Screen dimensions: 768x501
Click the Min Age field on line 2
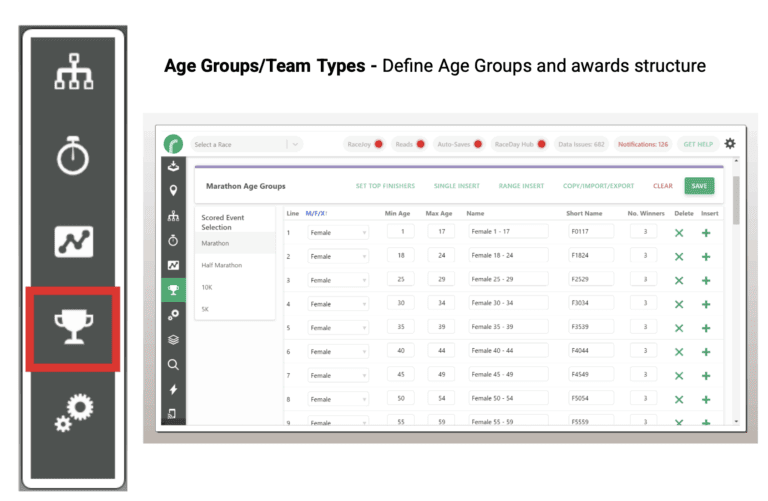[400, 256]
